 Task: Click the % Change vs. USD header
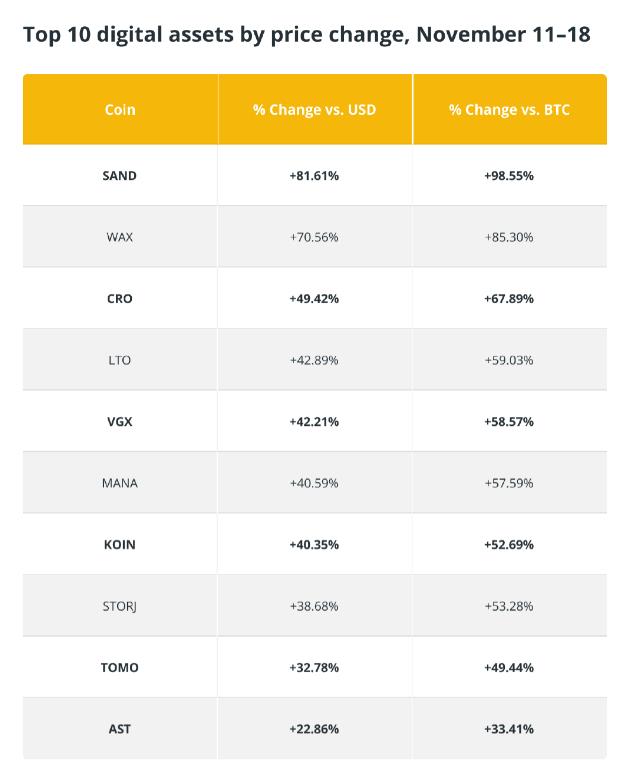pos(314,110)
